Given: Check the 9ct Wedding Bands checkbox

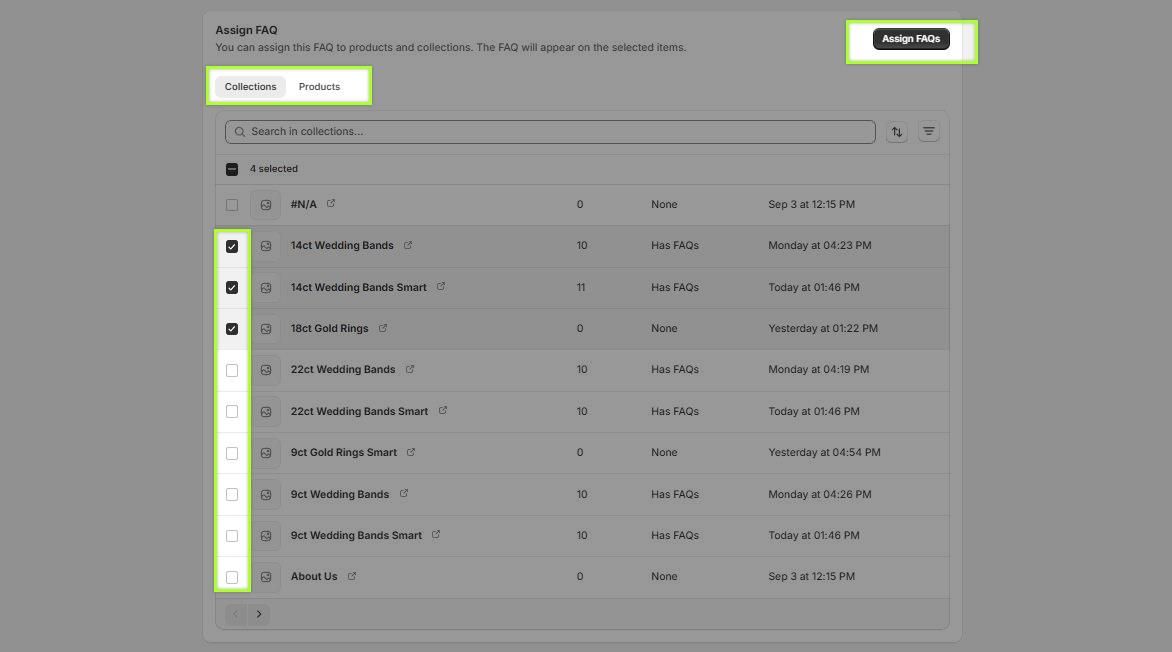Looking at the screenshot, I should [x=232, y=494].
